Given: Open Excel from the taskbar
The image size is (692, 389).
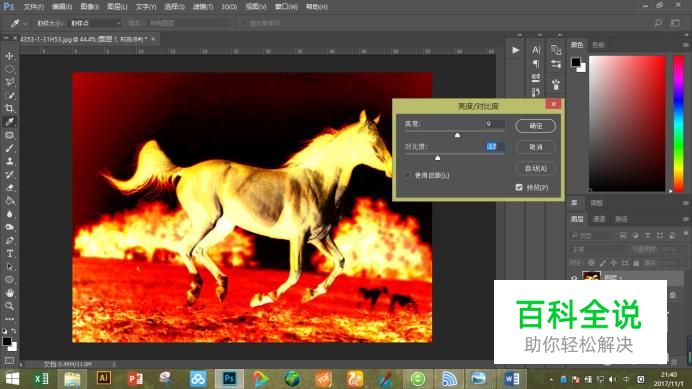Looking at the screenshot, I should [x=41, y=378].
